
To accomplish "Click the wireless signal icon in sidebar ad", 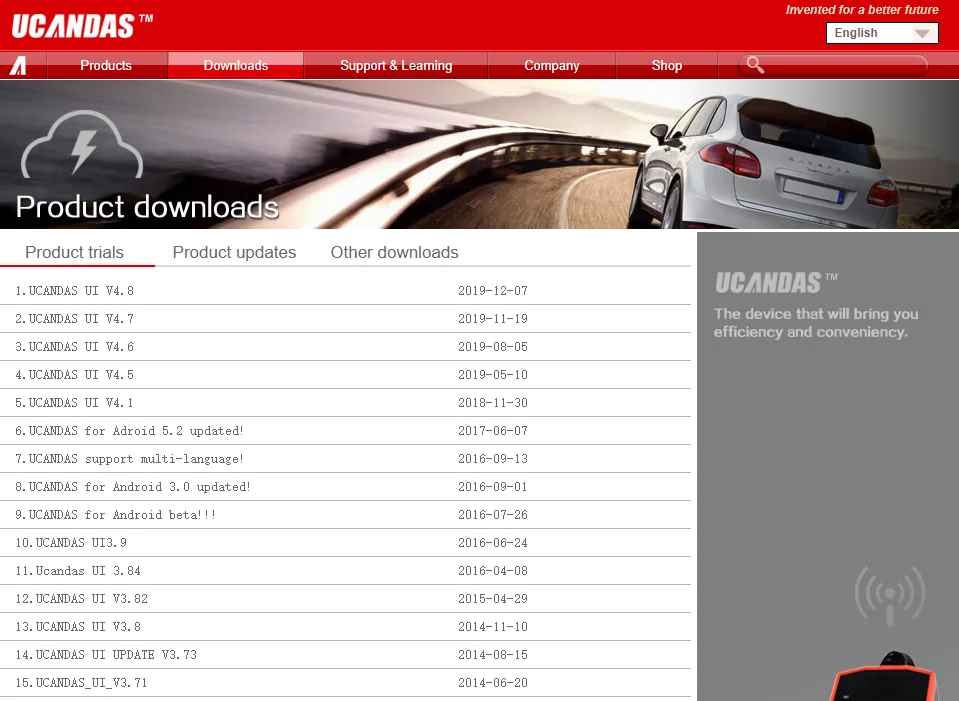I will pos(890,595).
